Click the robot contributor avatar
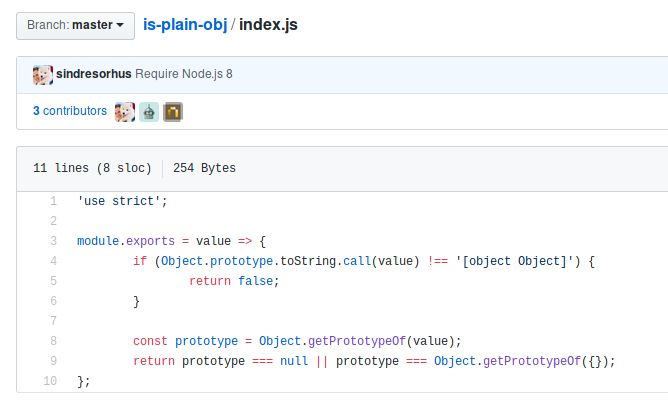This screenshot has width=668, height=410. pyautogui.click(x=149, y=112)
